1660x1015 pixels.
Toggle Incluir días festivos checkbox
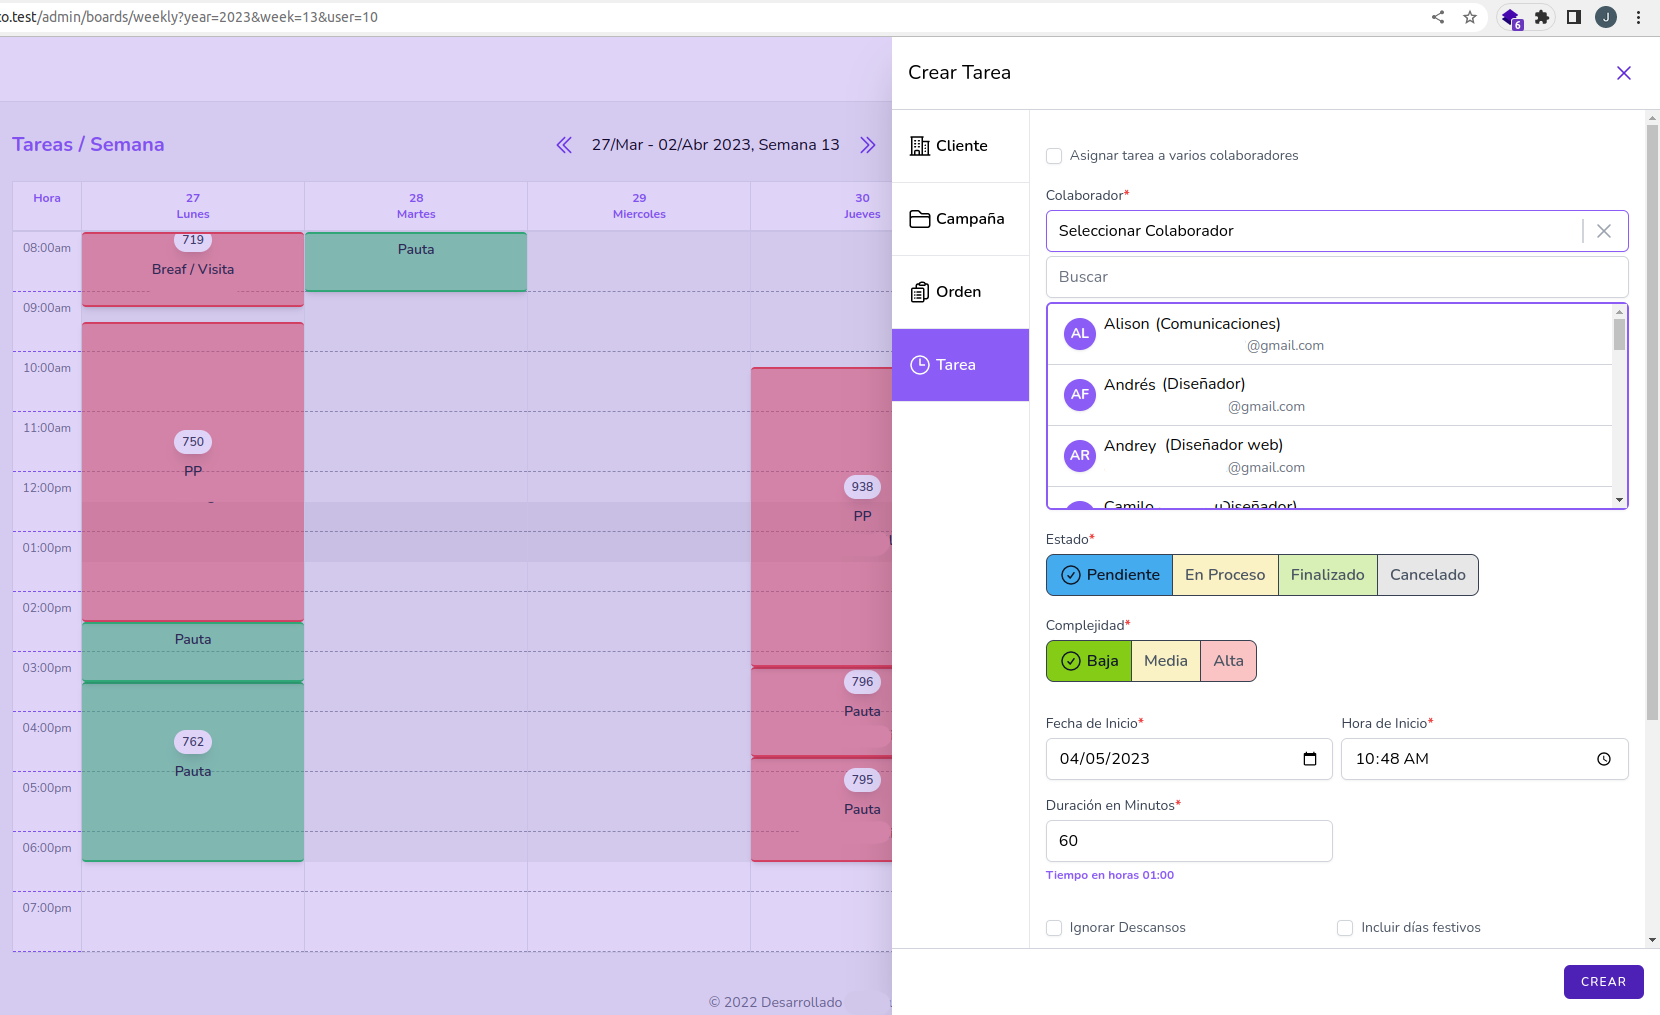[x=1345, y=928]
